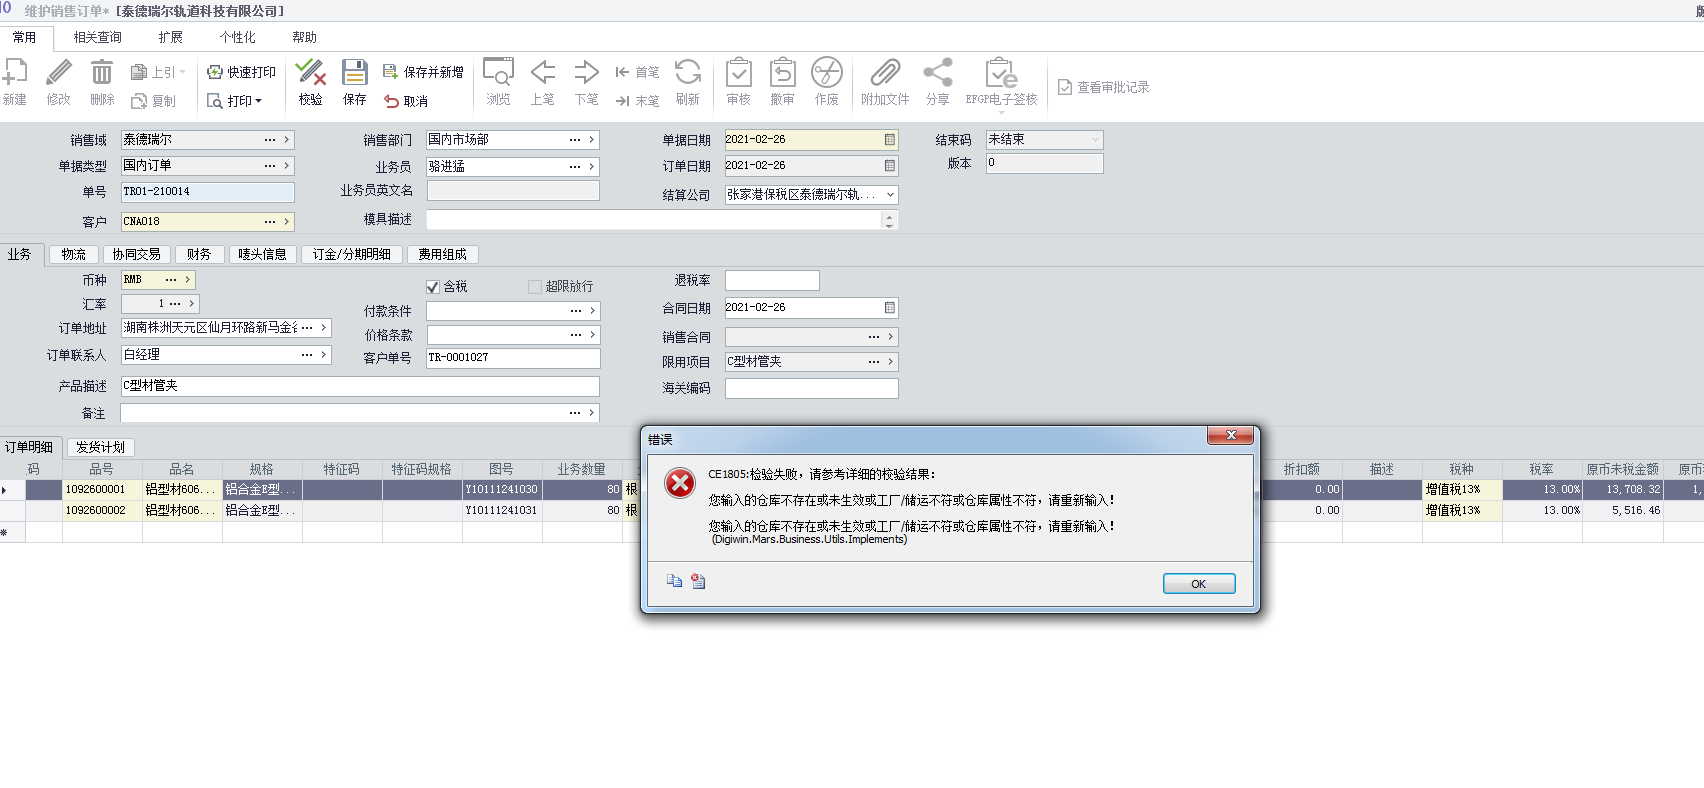
Task: Click the 退税率 input field
Action: pyautogui.click(x=772, y=281)
